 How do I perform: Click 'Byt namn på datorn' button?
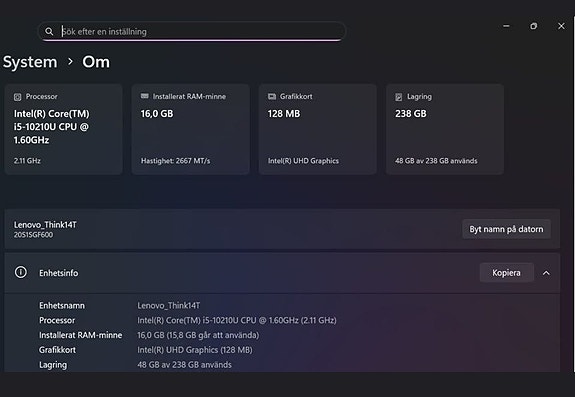tap(506, 229)
